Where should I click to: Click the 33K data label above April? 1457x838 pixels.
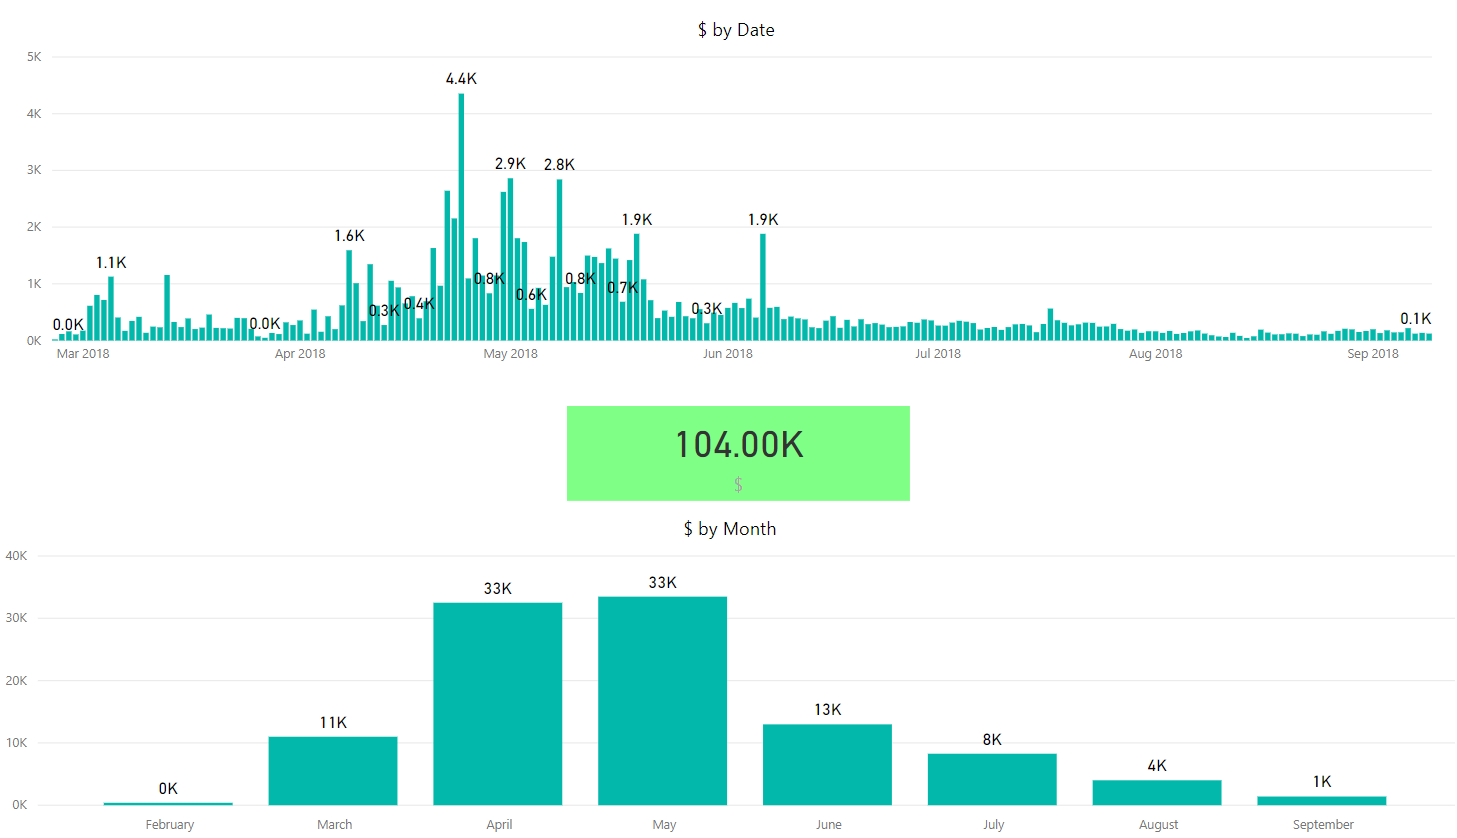pos(498,588)
